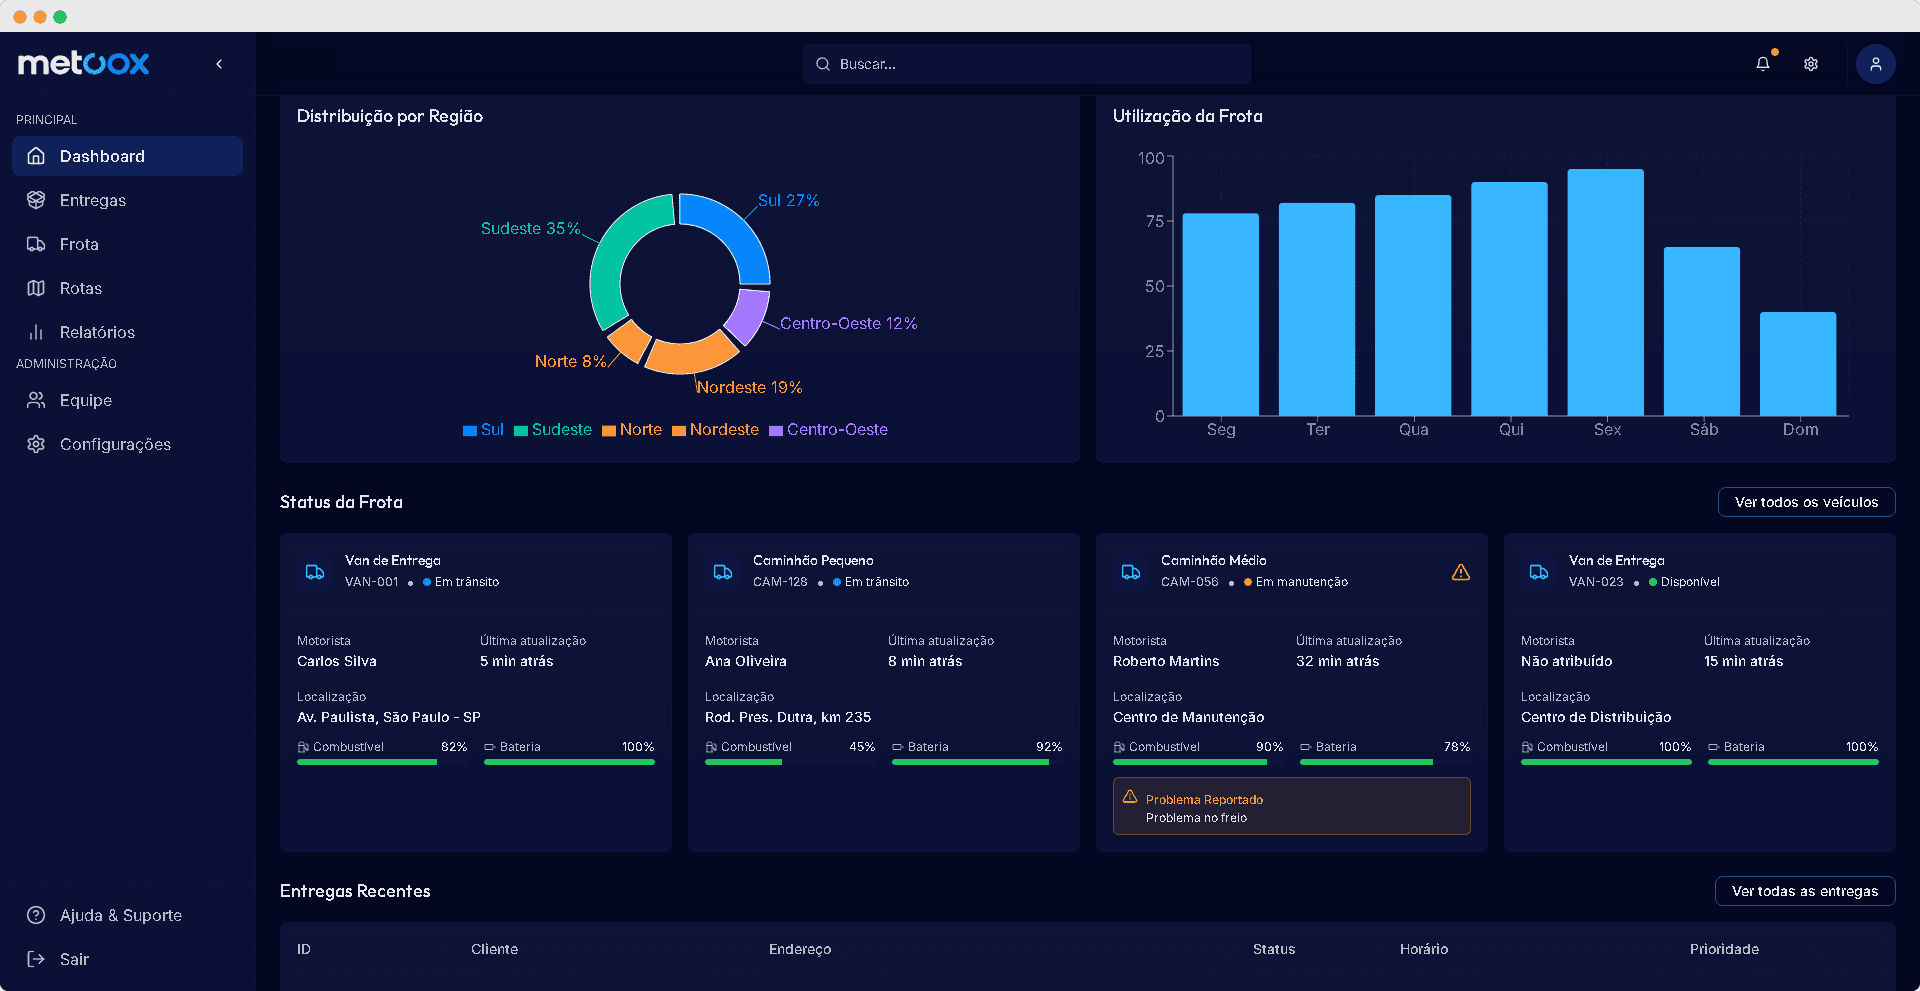Click the Em manutenção status on CAM-056
This screenshot has height=991, width=1920.
point(1296,582)
